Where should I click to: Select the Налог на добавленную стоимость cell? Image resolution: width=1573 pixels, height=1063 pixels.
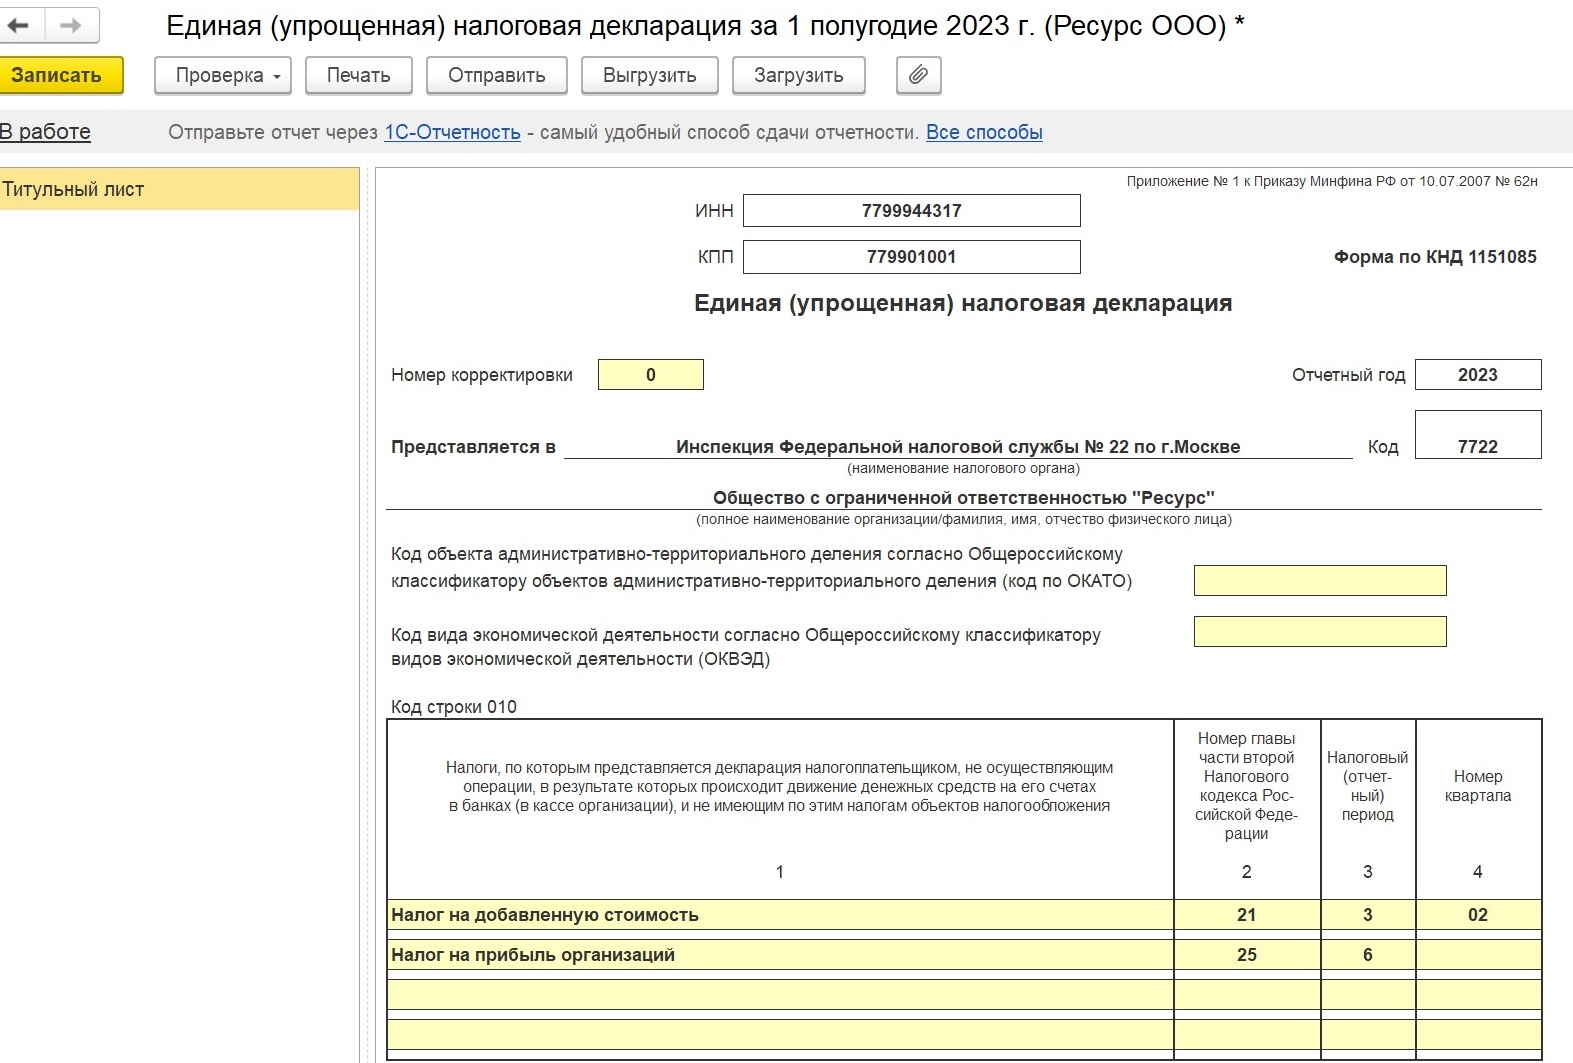coord(780,915)
